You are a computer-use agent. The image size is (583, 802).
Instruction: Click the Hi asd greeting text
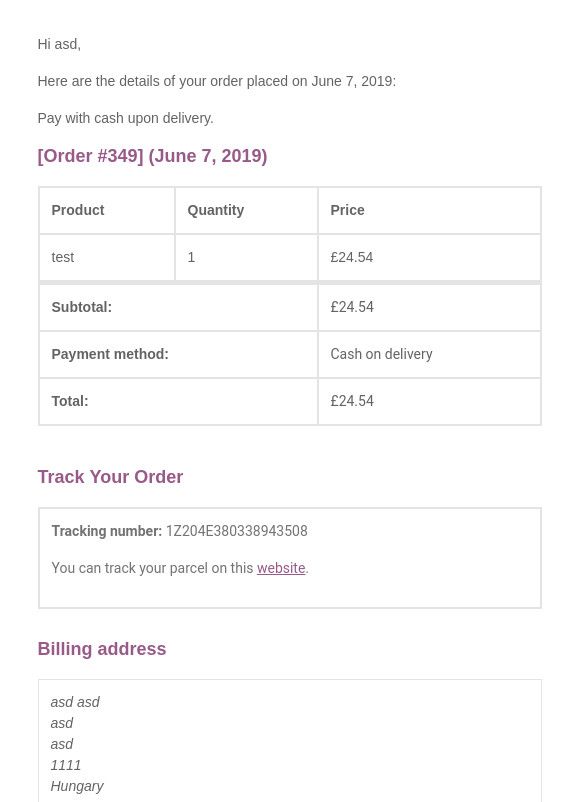pos(59,44)
